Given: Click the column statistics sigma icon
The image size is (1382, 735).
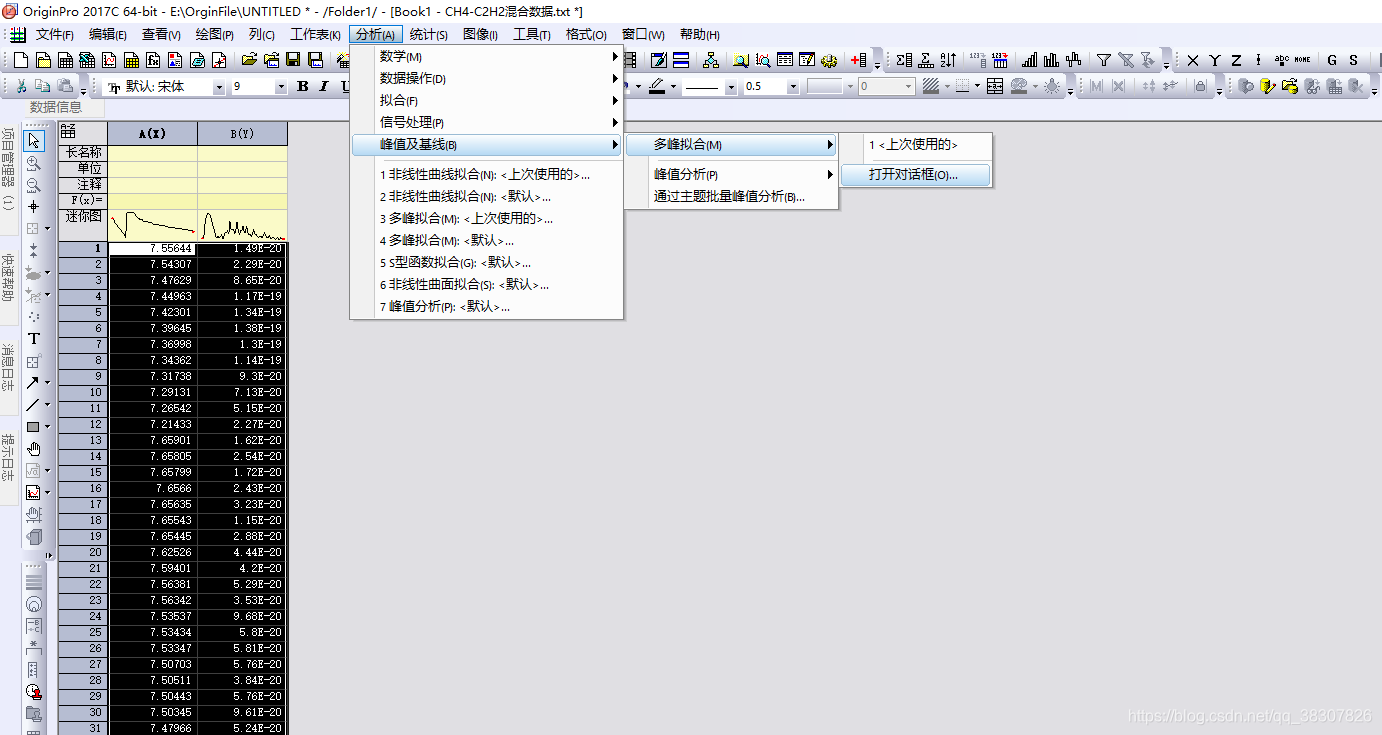Looking at the screenshot, I should pyautogui.click(x=904, y=60).
